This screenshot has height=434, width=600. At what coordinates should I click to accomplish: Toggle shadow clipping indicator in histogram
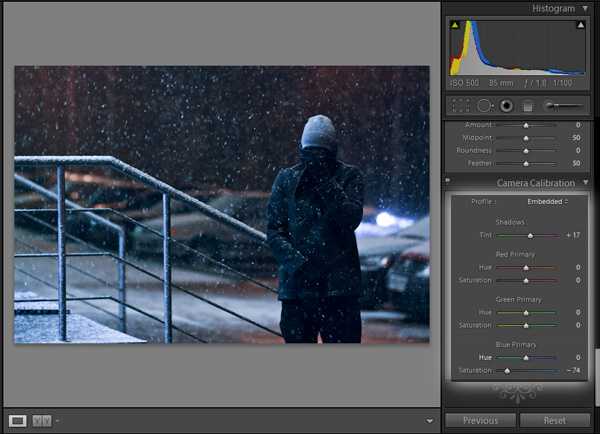click(x=452, y=24)
